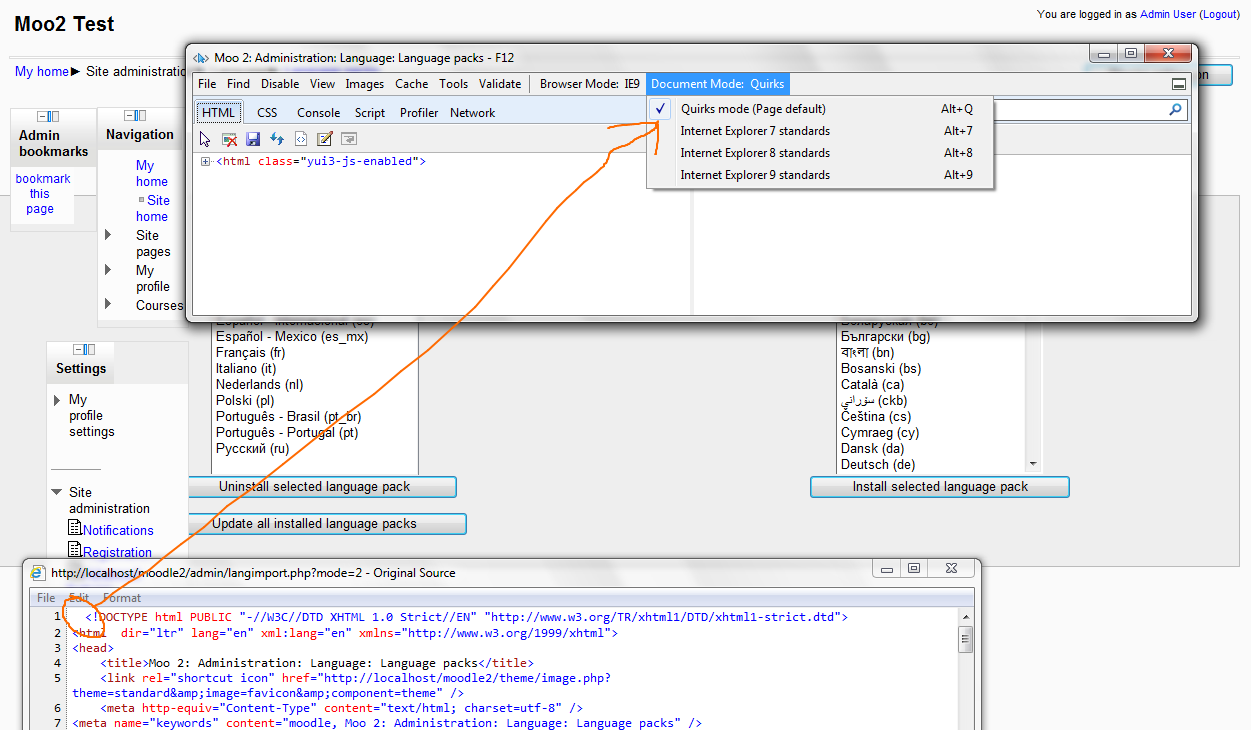Switch to the Network tab

472,113
